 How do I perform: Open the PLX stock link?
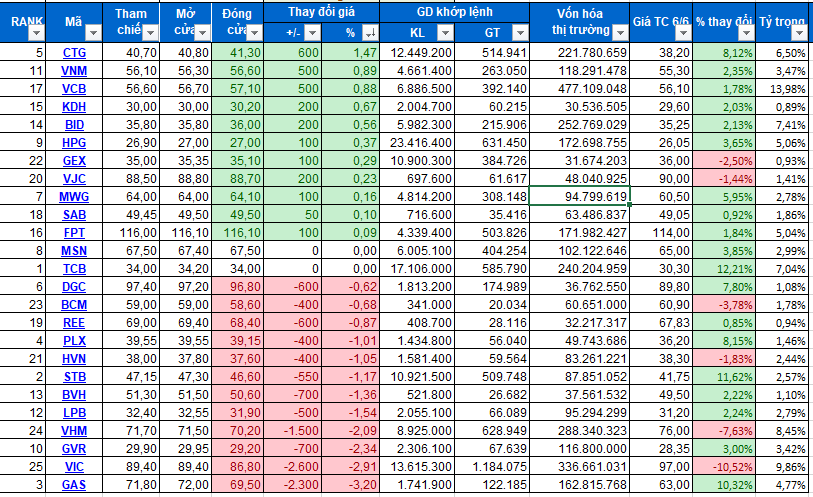click(74, 340)
